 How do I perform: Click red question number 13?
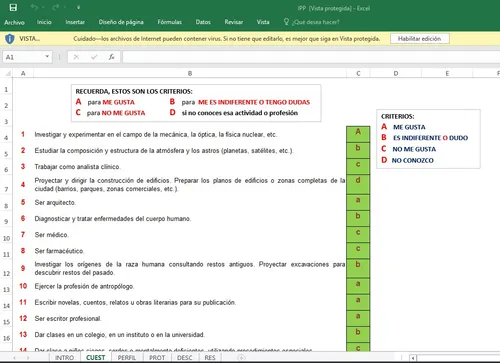click(x=23, y=334)
